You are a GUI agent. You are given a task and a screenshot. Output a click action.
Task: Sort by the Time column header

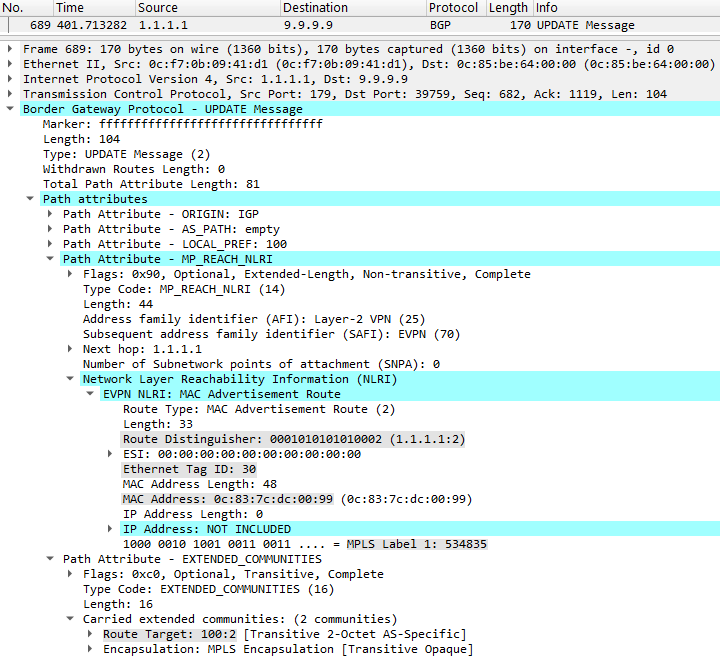94,8
